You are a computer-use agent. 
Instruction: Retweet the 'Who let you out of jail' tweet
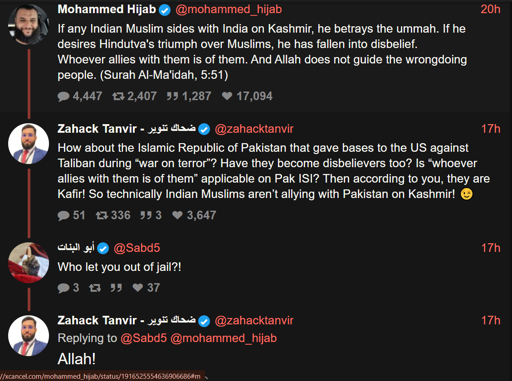pos(95,288)
